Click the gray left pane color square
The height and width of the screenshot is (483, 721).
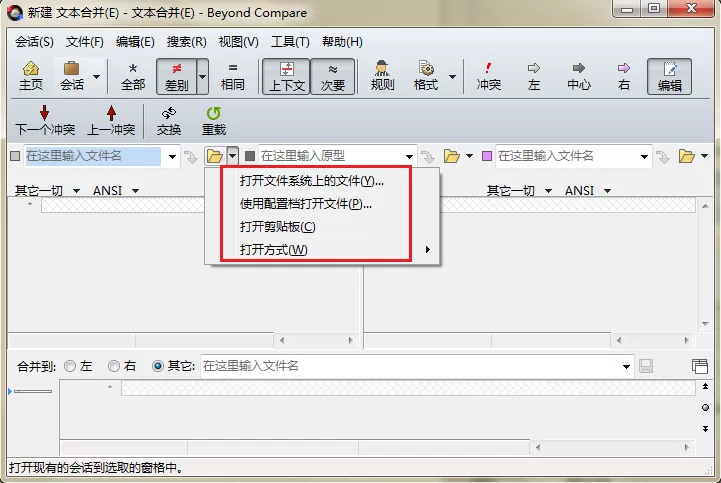[x=15, y=156]
